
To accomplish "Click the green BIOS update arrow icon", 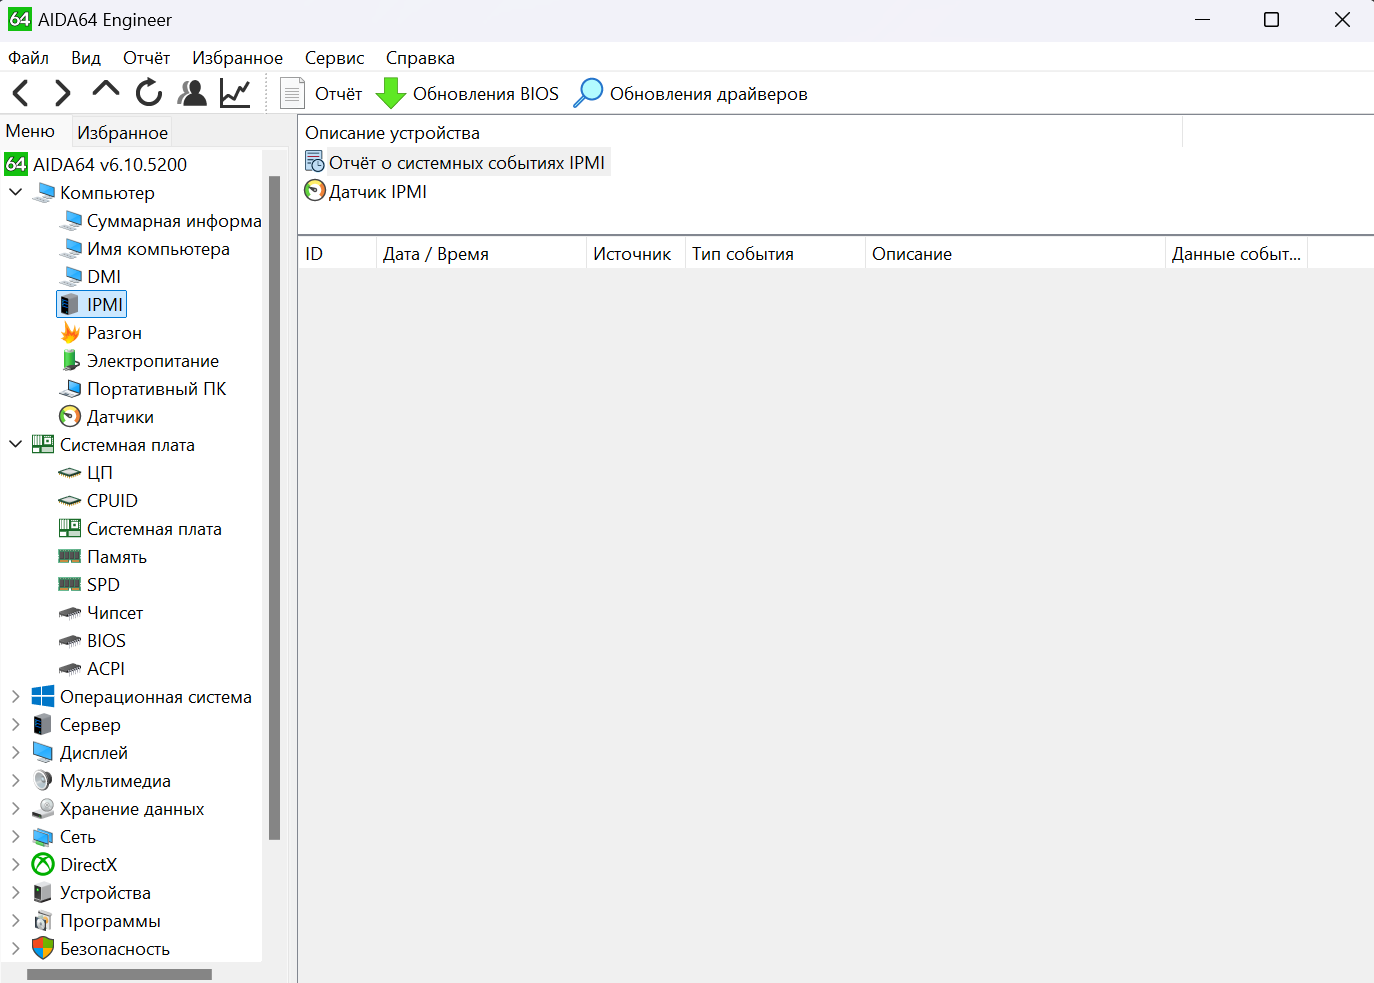I will (391, 93).
